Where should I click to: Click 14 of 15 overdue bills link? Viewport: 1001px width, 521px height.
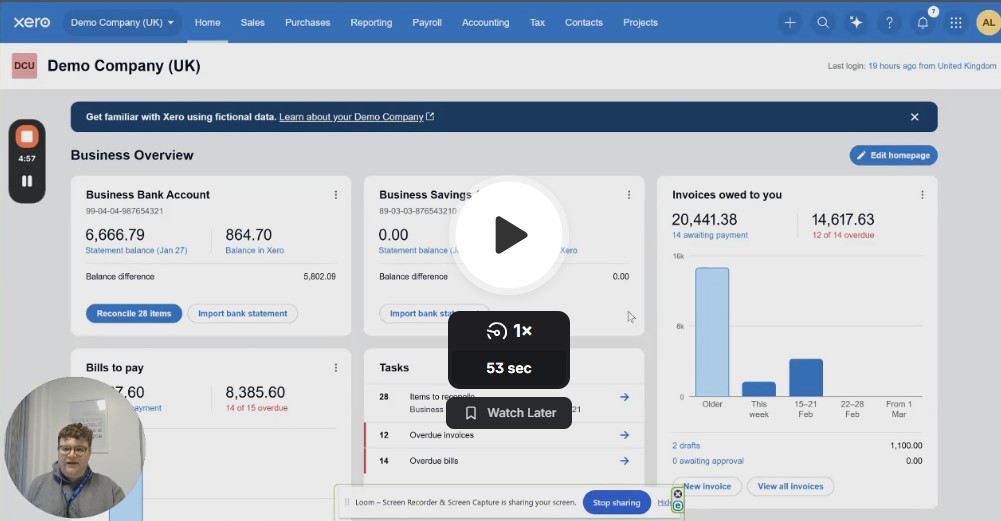click(x=257, y=408)
